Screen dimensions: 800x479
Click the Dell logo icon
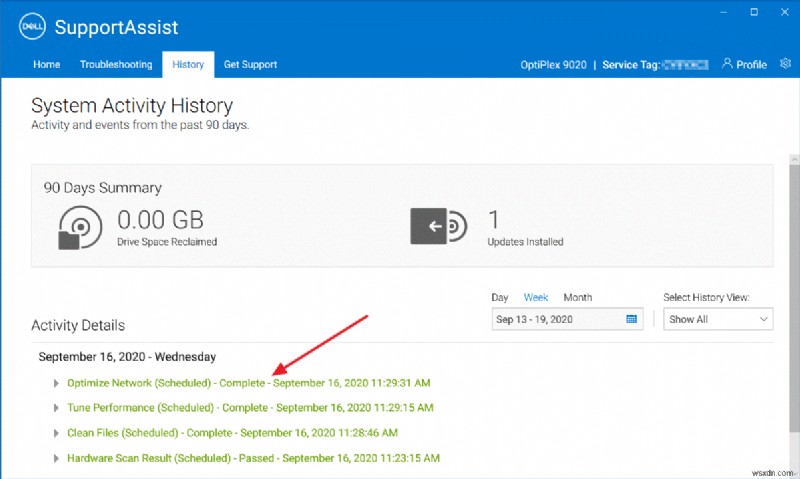click(32, 27)
